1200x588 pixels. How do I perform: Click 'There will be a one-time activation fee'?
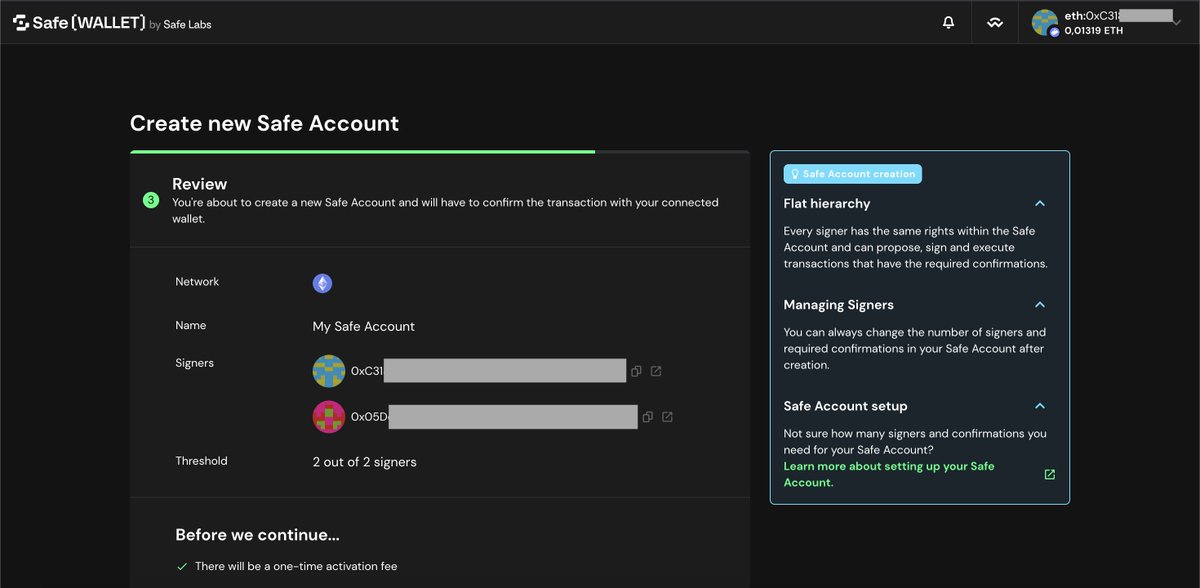296,566
